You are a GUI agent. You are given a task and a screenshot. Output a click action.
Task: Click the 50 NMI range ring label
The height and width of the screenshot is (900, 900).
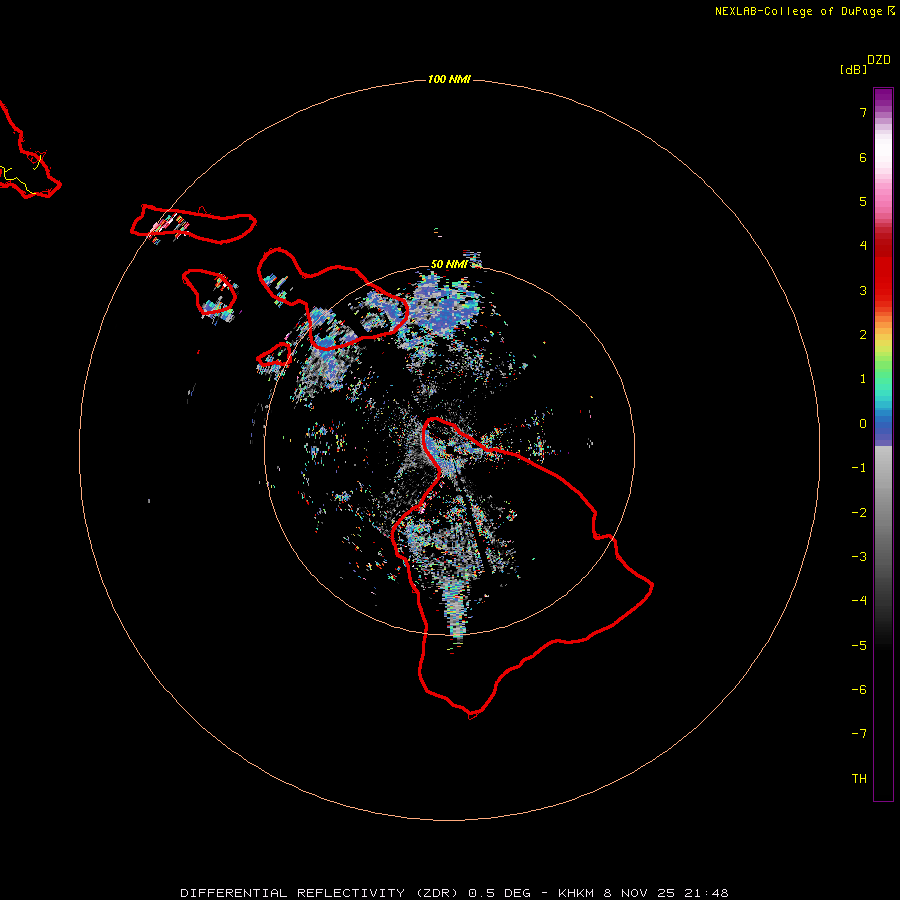pyautogui.click(x=449, y=264)
